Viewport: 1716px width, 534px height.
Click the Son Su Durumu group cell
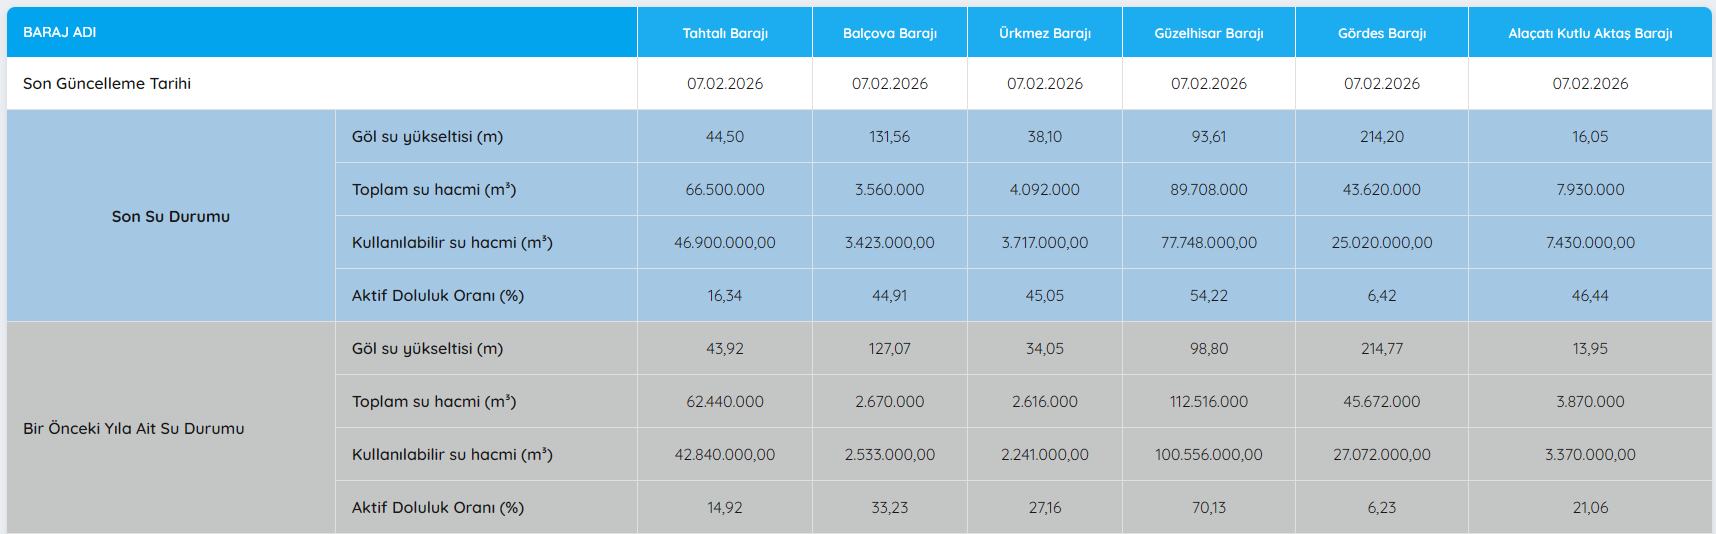(x=171, y=216)
